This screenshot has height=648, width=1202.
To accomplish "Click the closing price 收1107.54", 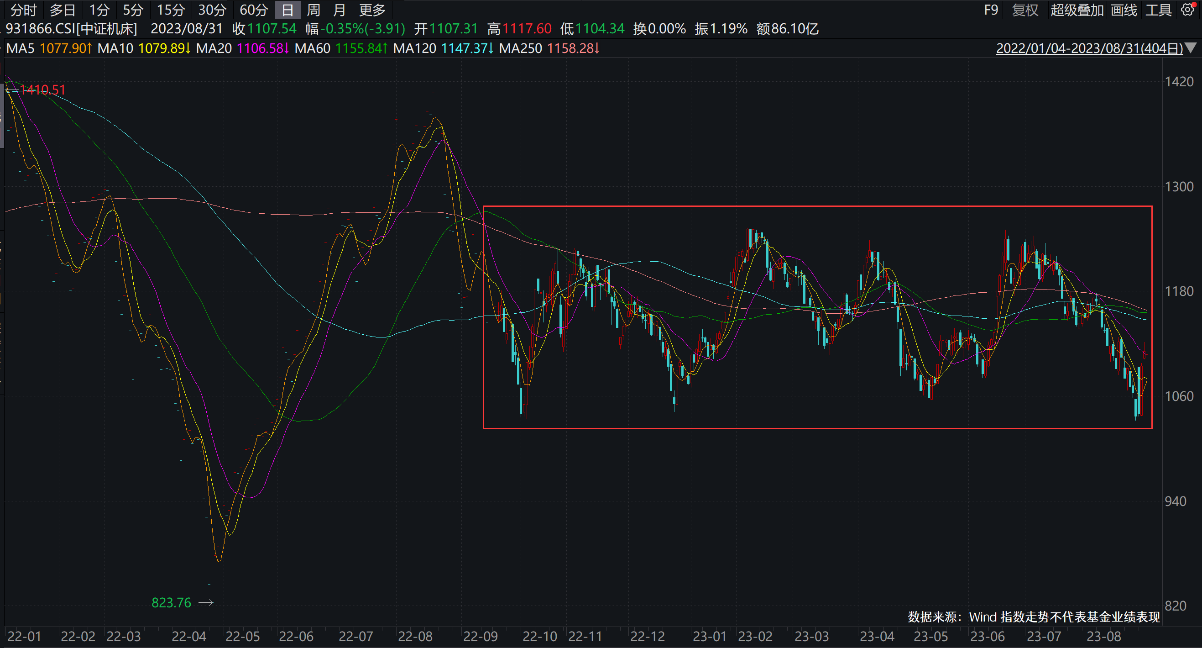I will 264,29.
